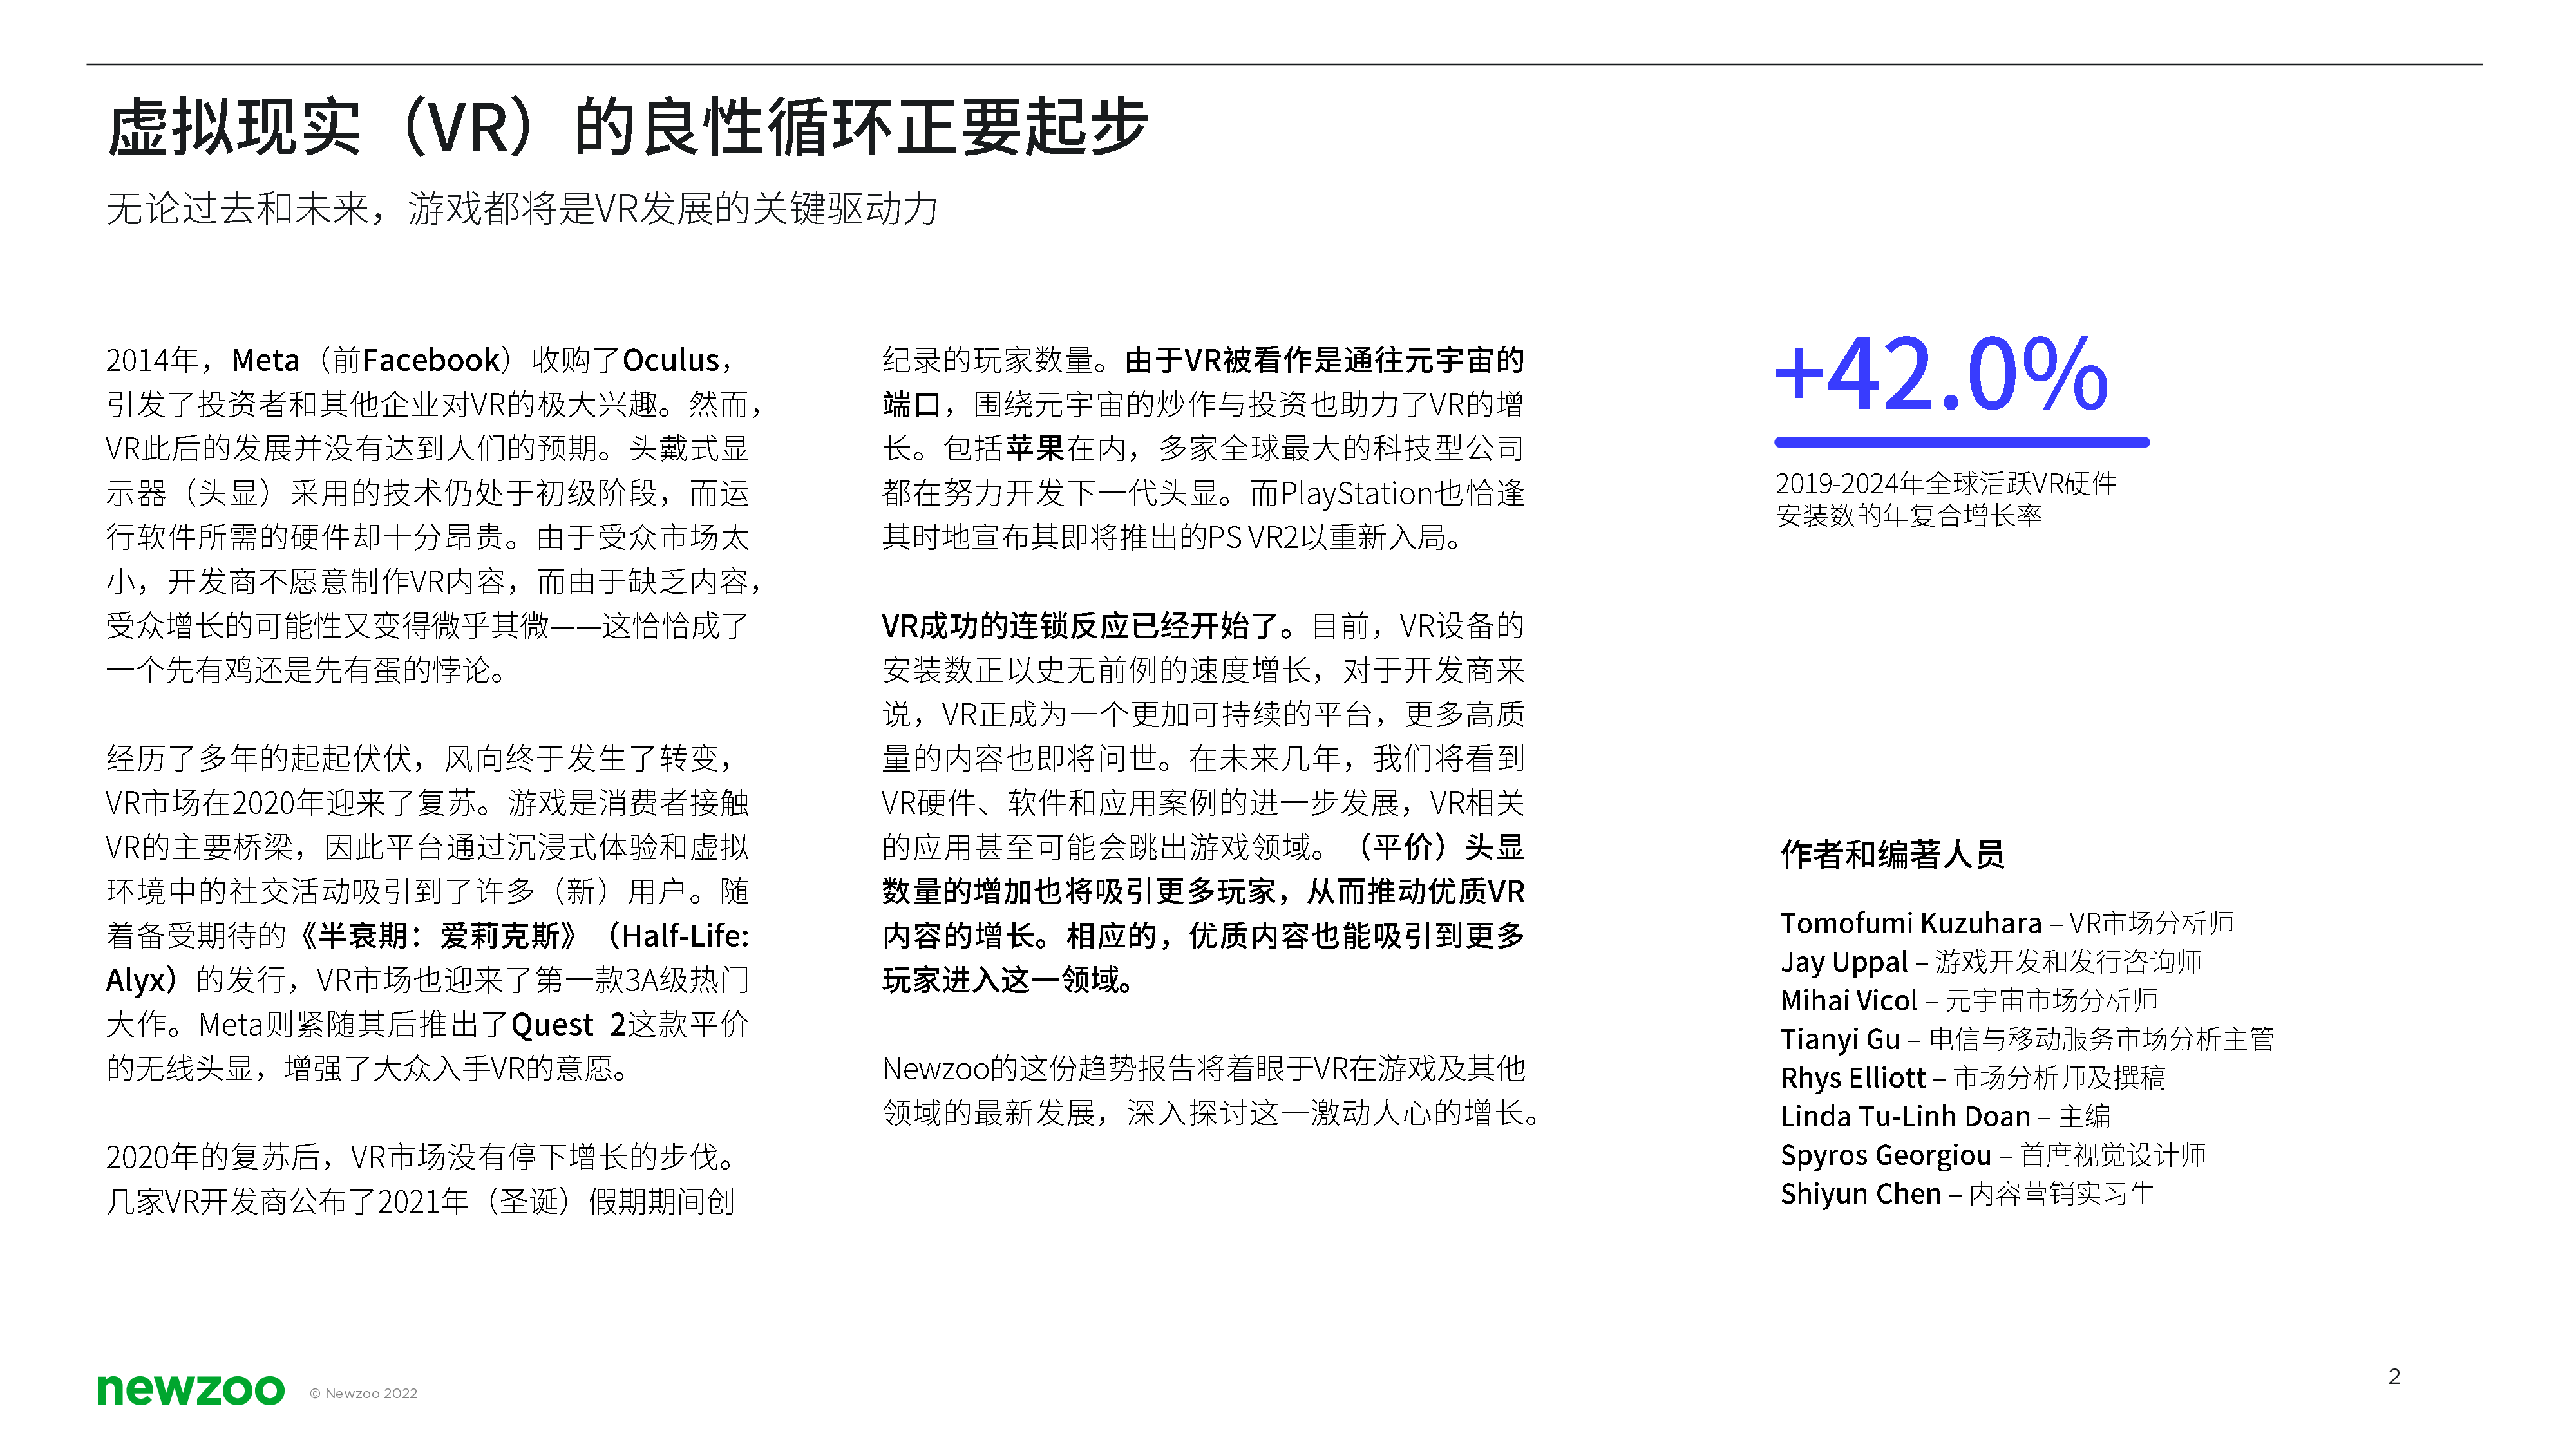Click the heading 作者和编著人员
Viewport: 2576px width, 1449px height.
[x=1892, y=855]
